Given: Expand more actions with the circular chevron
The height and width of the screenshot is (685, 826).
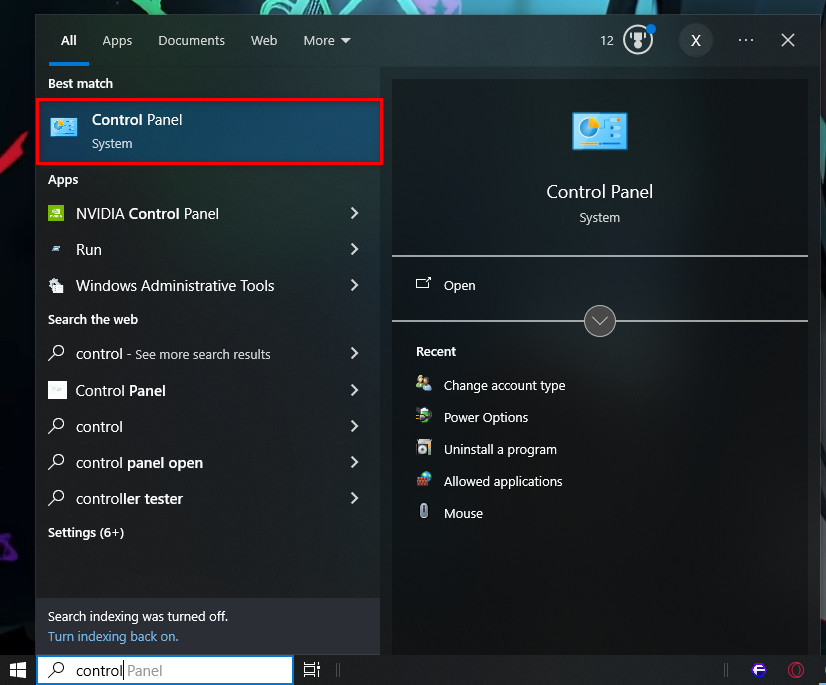Looking at the screenshot, I should [x=599, y=320].
